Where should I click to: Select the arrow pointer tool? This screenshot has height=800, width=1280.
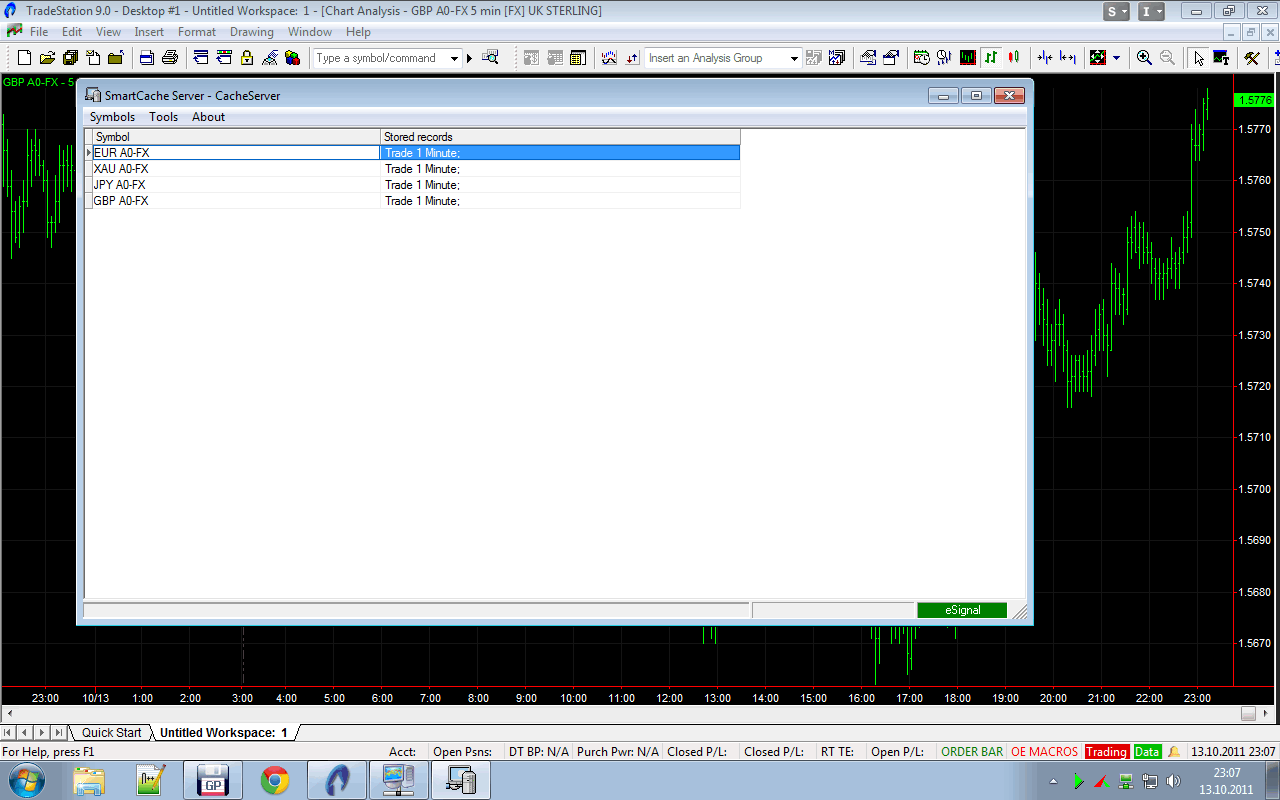click(1198, 58)
